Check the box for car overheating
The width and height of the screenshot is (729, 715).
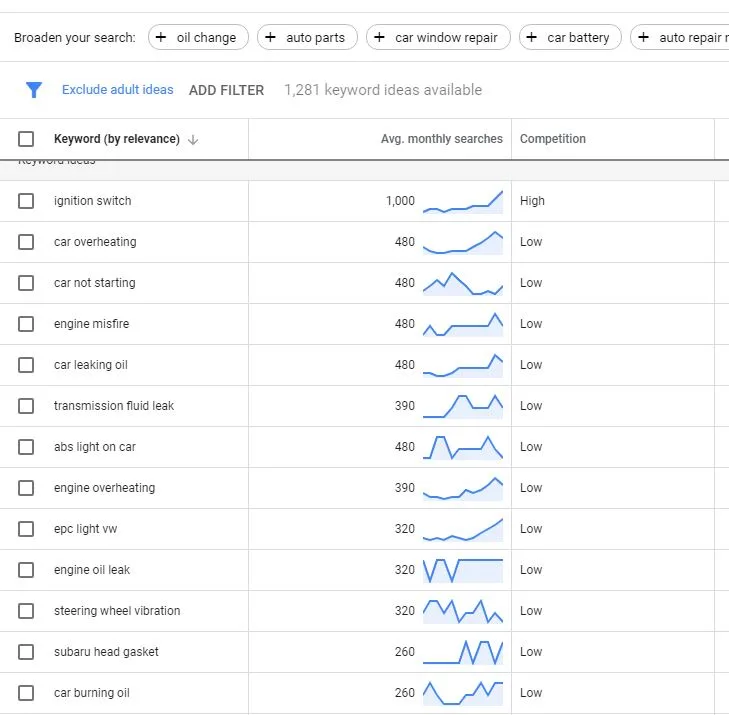(26, 242)
